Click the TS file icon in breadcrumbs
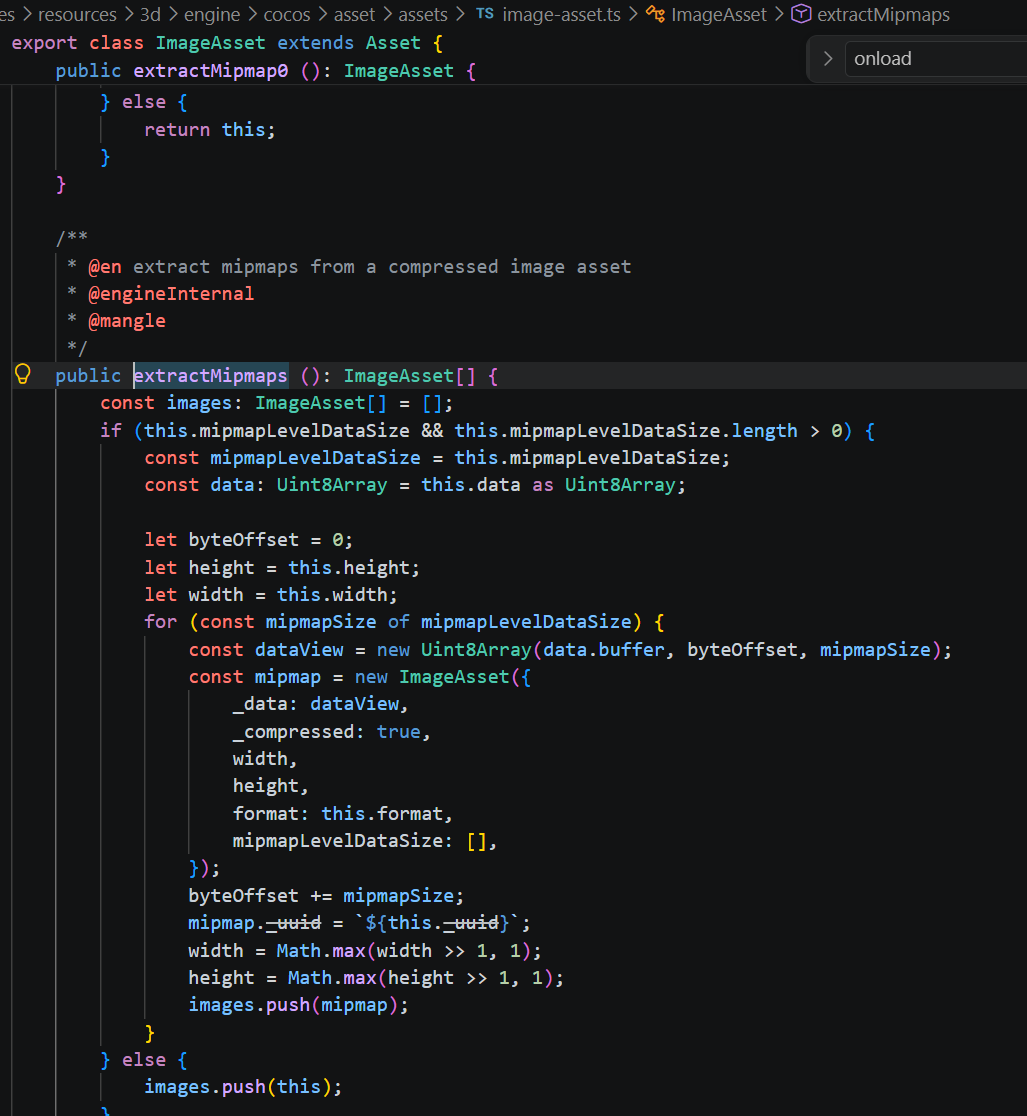Screen dimensions: 1027x1116 pyautogui.click(x=485, y=14)
